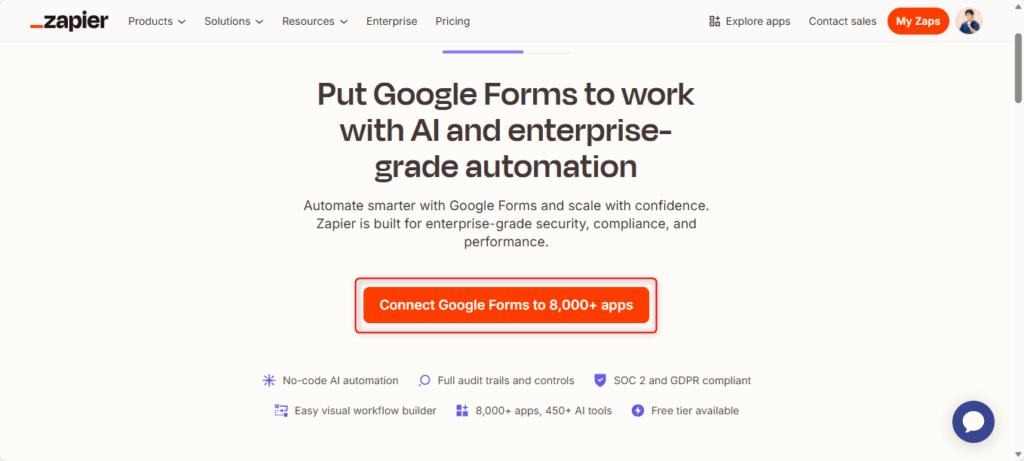This screenshot has height=461, width=1024.
Task: Open the user profile avatar
Action: coord(968,21)
